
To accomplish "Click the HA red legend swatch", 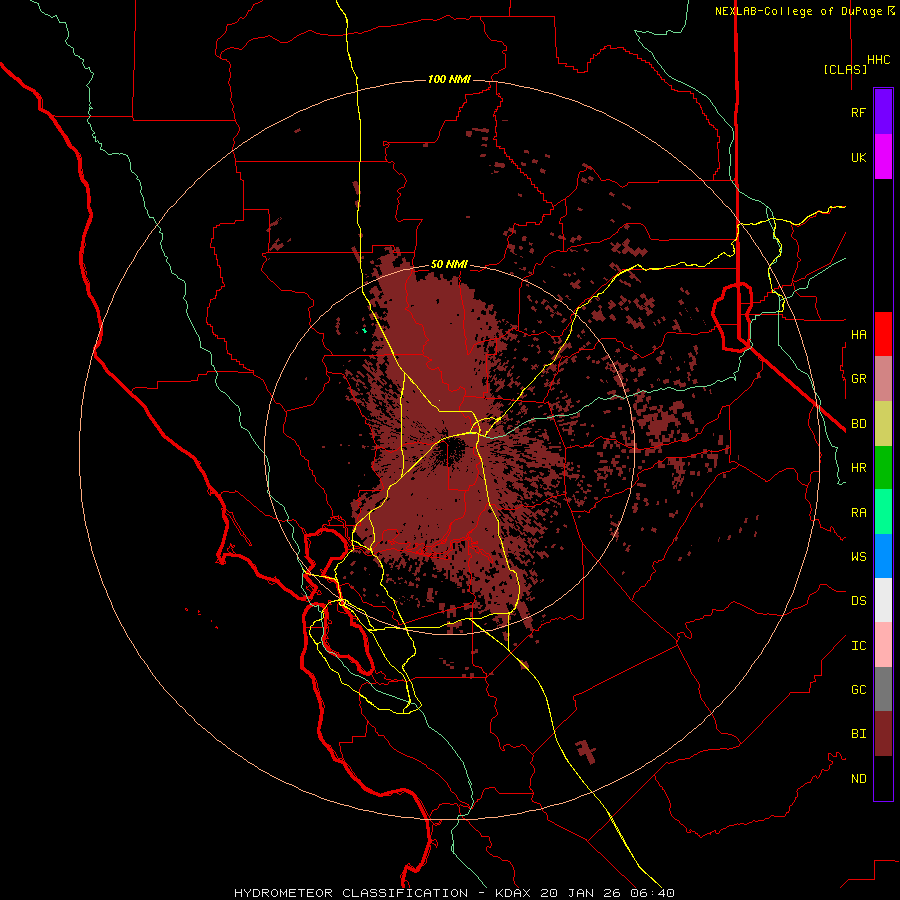I will [x=883, y=334].
